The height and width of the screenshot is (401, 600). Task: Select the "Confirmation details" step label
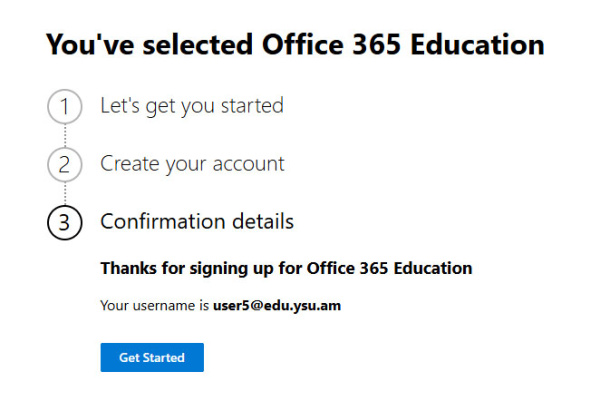click(x=197, y=221)
